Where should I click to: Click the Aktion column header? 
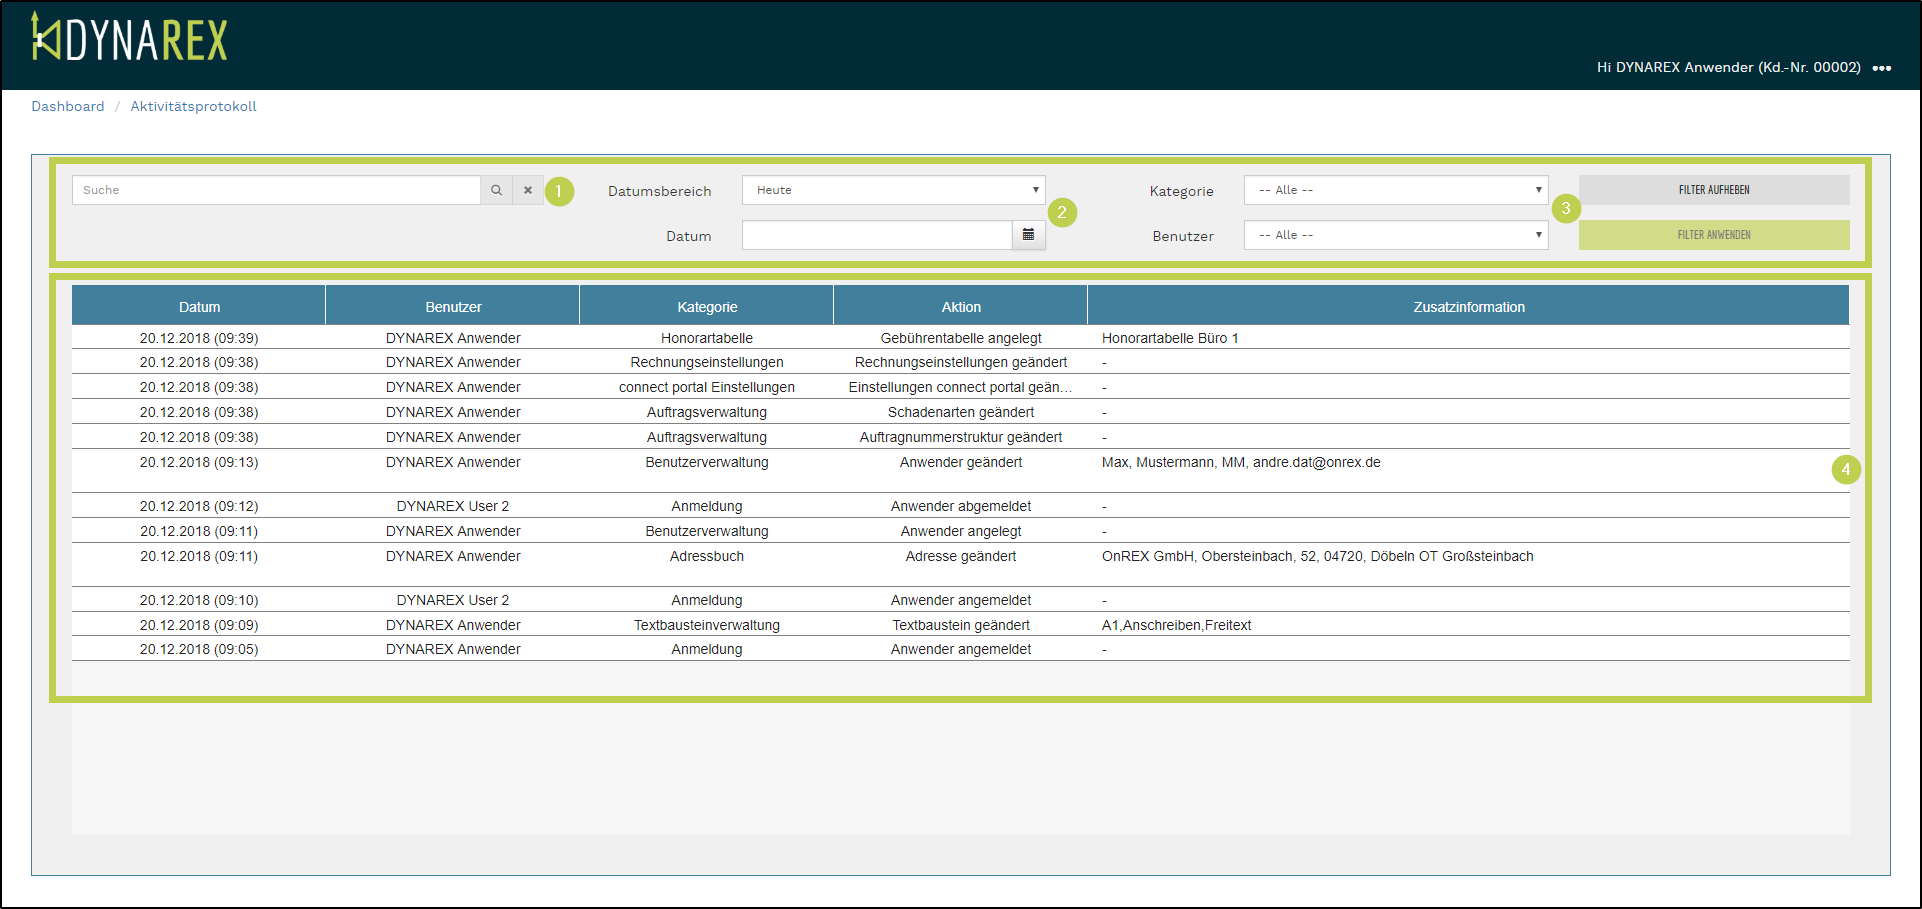(x=960, y=307)
